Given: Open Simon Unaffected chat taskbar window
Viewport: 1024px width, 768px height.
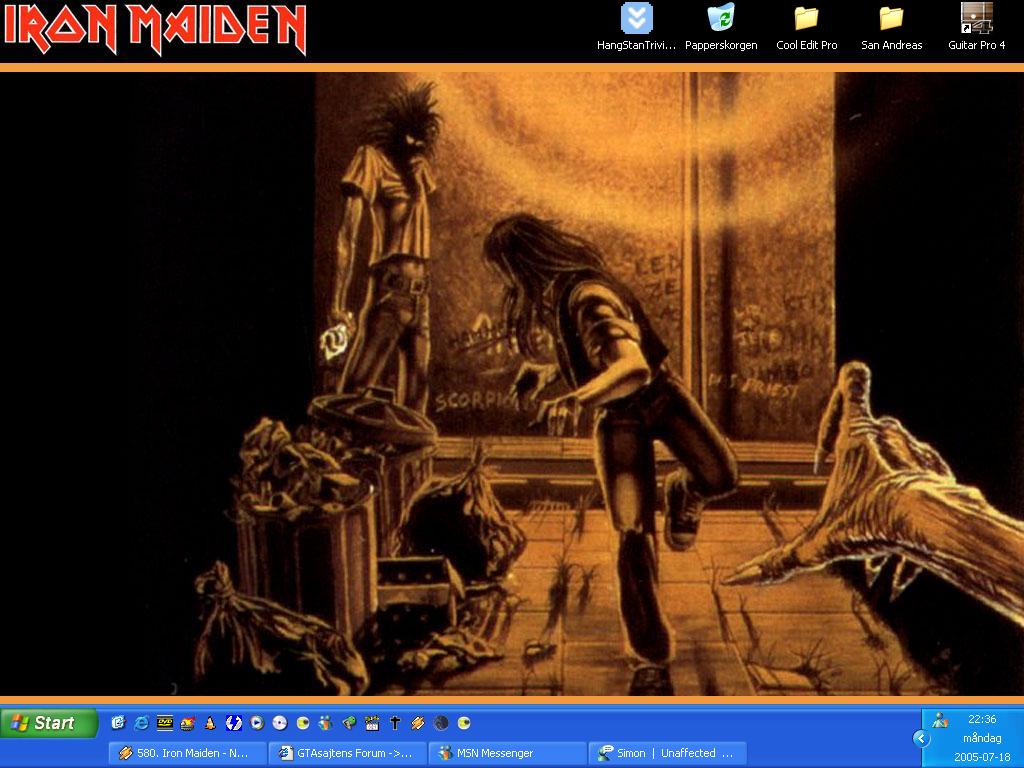Looking at the screenshot, I should (667, 753).
